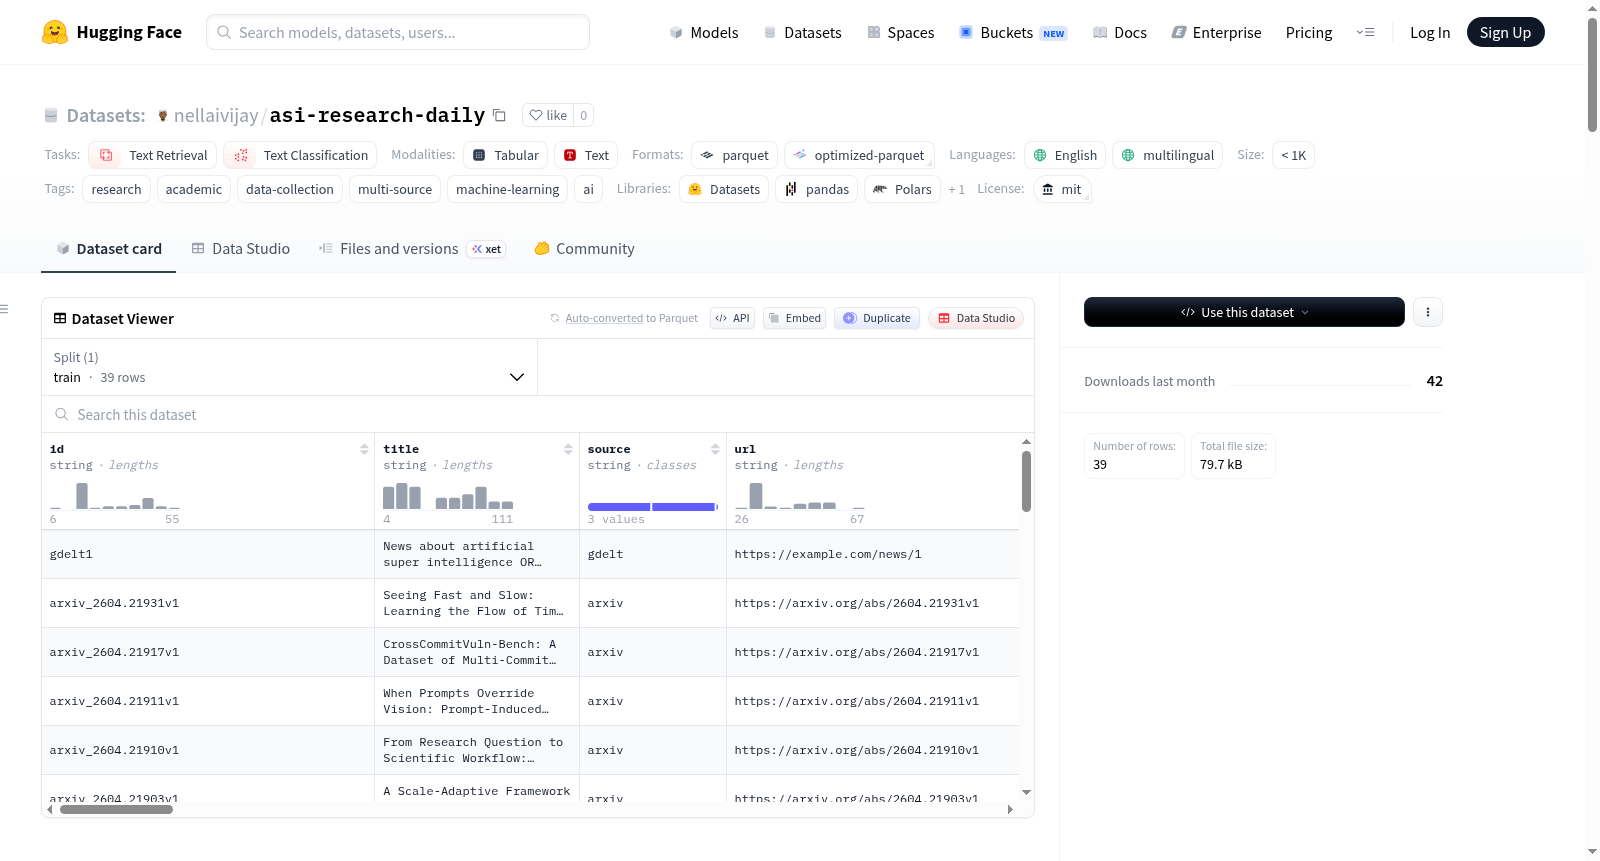Viewport: 1600px width, 861px height.
Task: Click the page vertical scrollbar thumb
Action: pyautogui.click(x=1592, y=74)
